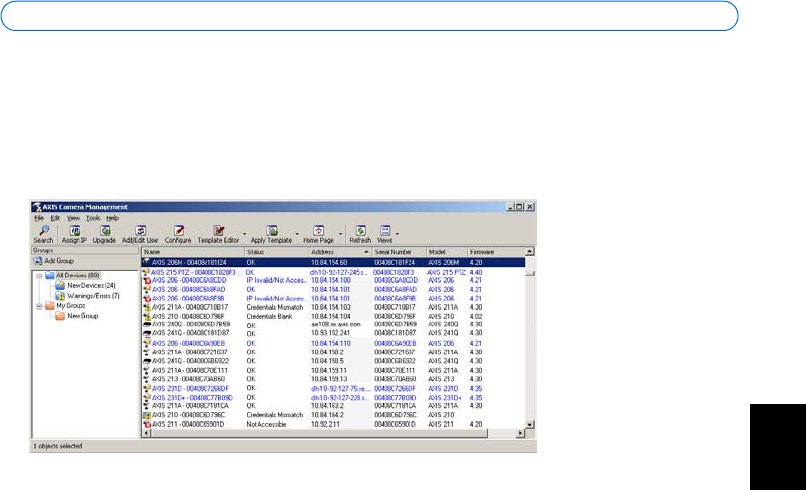Select the AXIS 210 - 00408C6D796C row
Image resolution: width=806 pixels, height=490 pixels.
[333, 415]
